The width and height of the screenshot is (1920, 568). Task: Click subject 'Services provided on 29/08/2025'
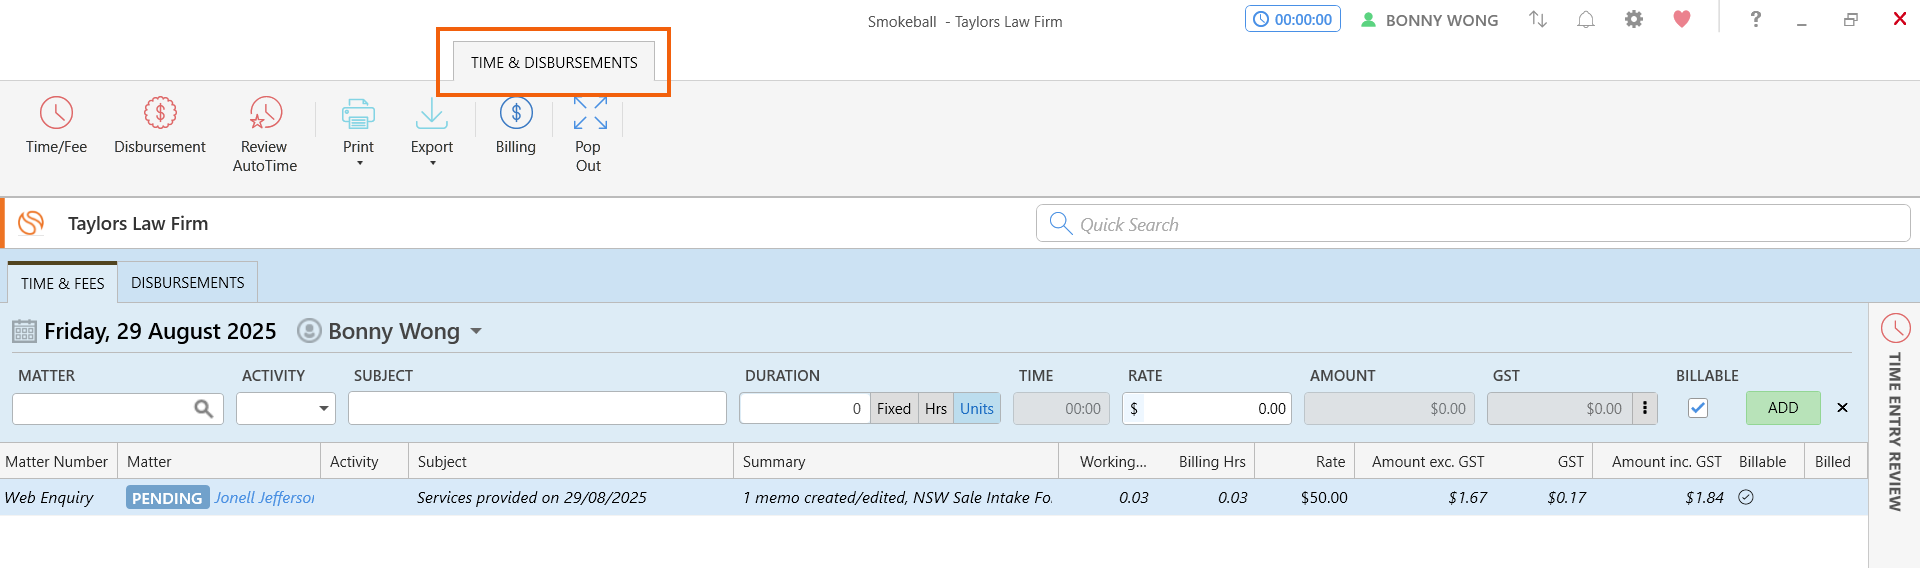tap(532, 497)
